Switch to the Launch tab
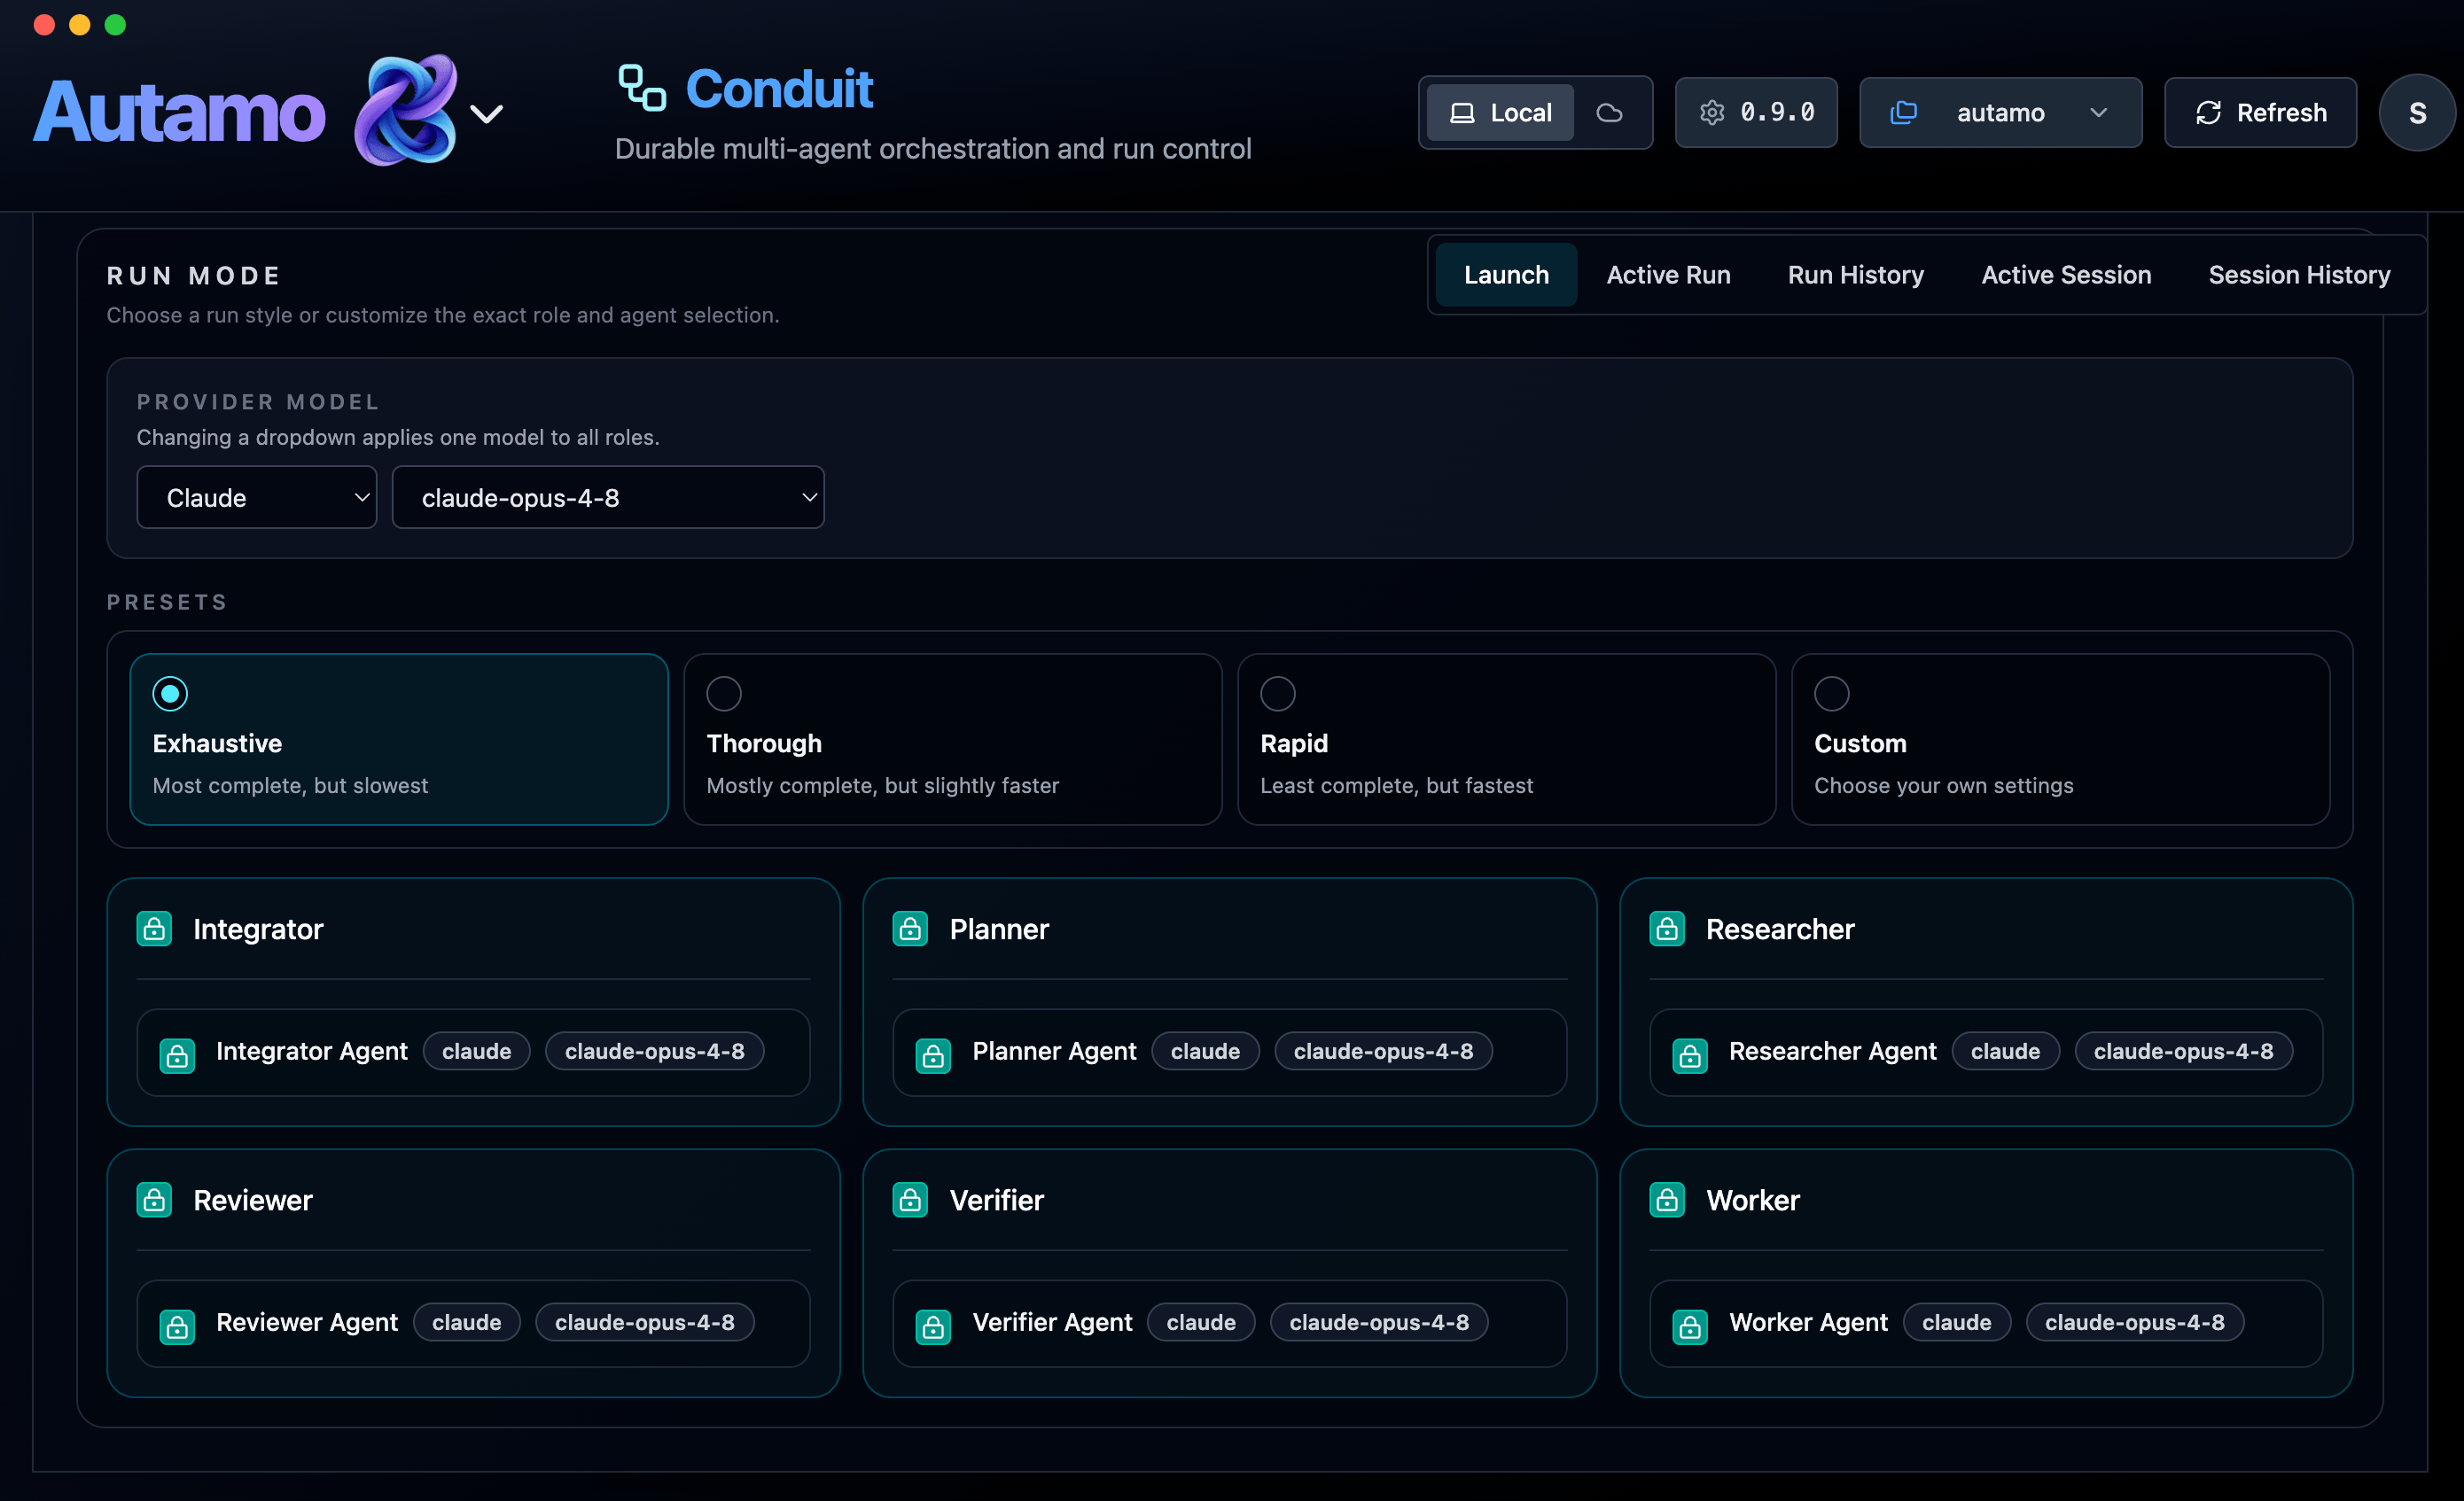The image size is (2464, 1501). click(1506, 274)
